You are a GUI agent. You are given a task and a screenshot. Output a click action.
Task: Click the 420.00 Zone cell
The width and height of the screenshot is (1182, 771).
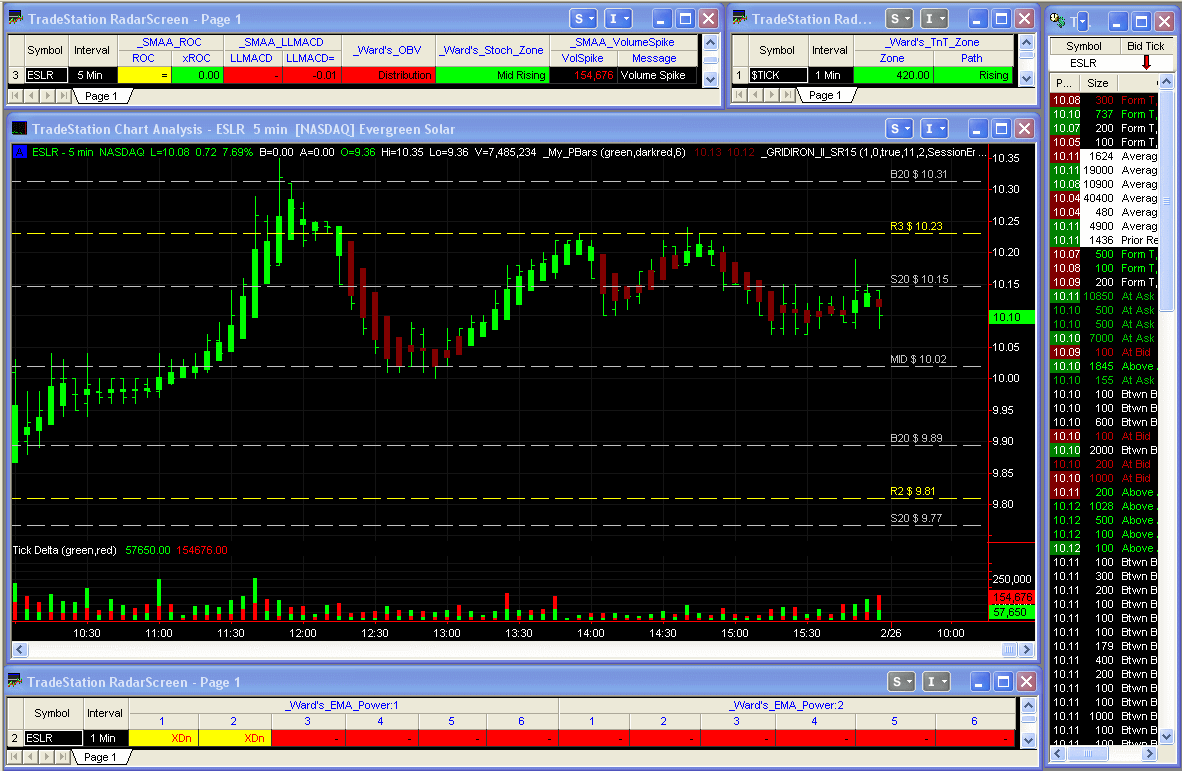click(894, 75)
